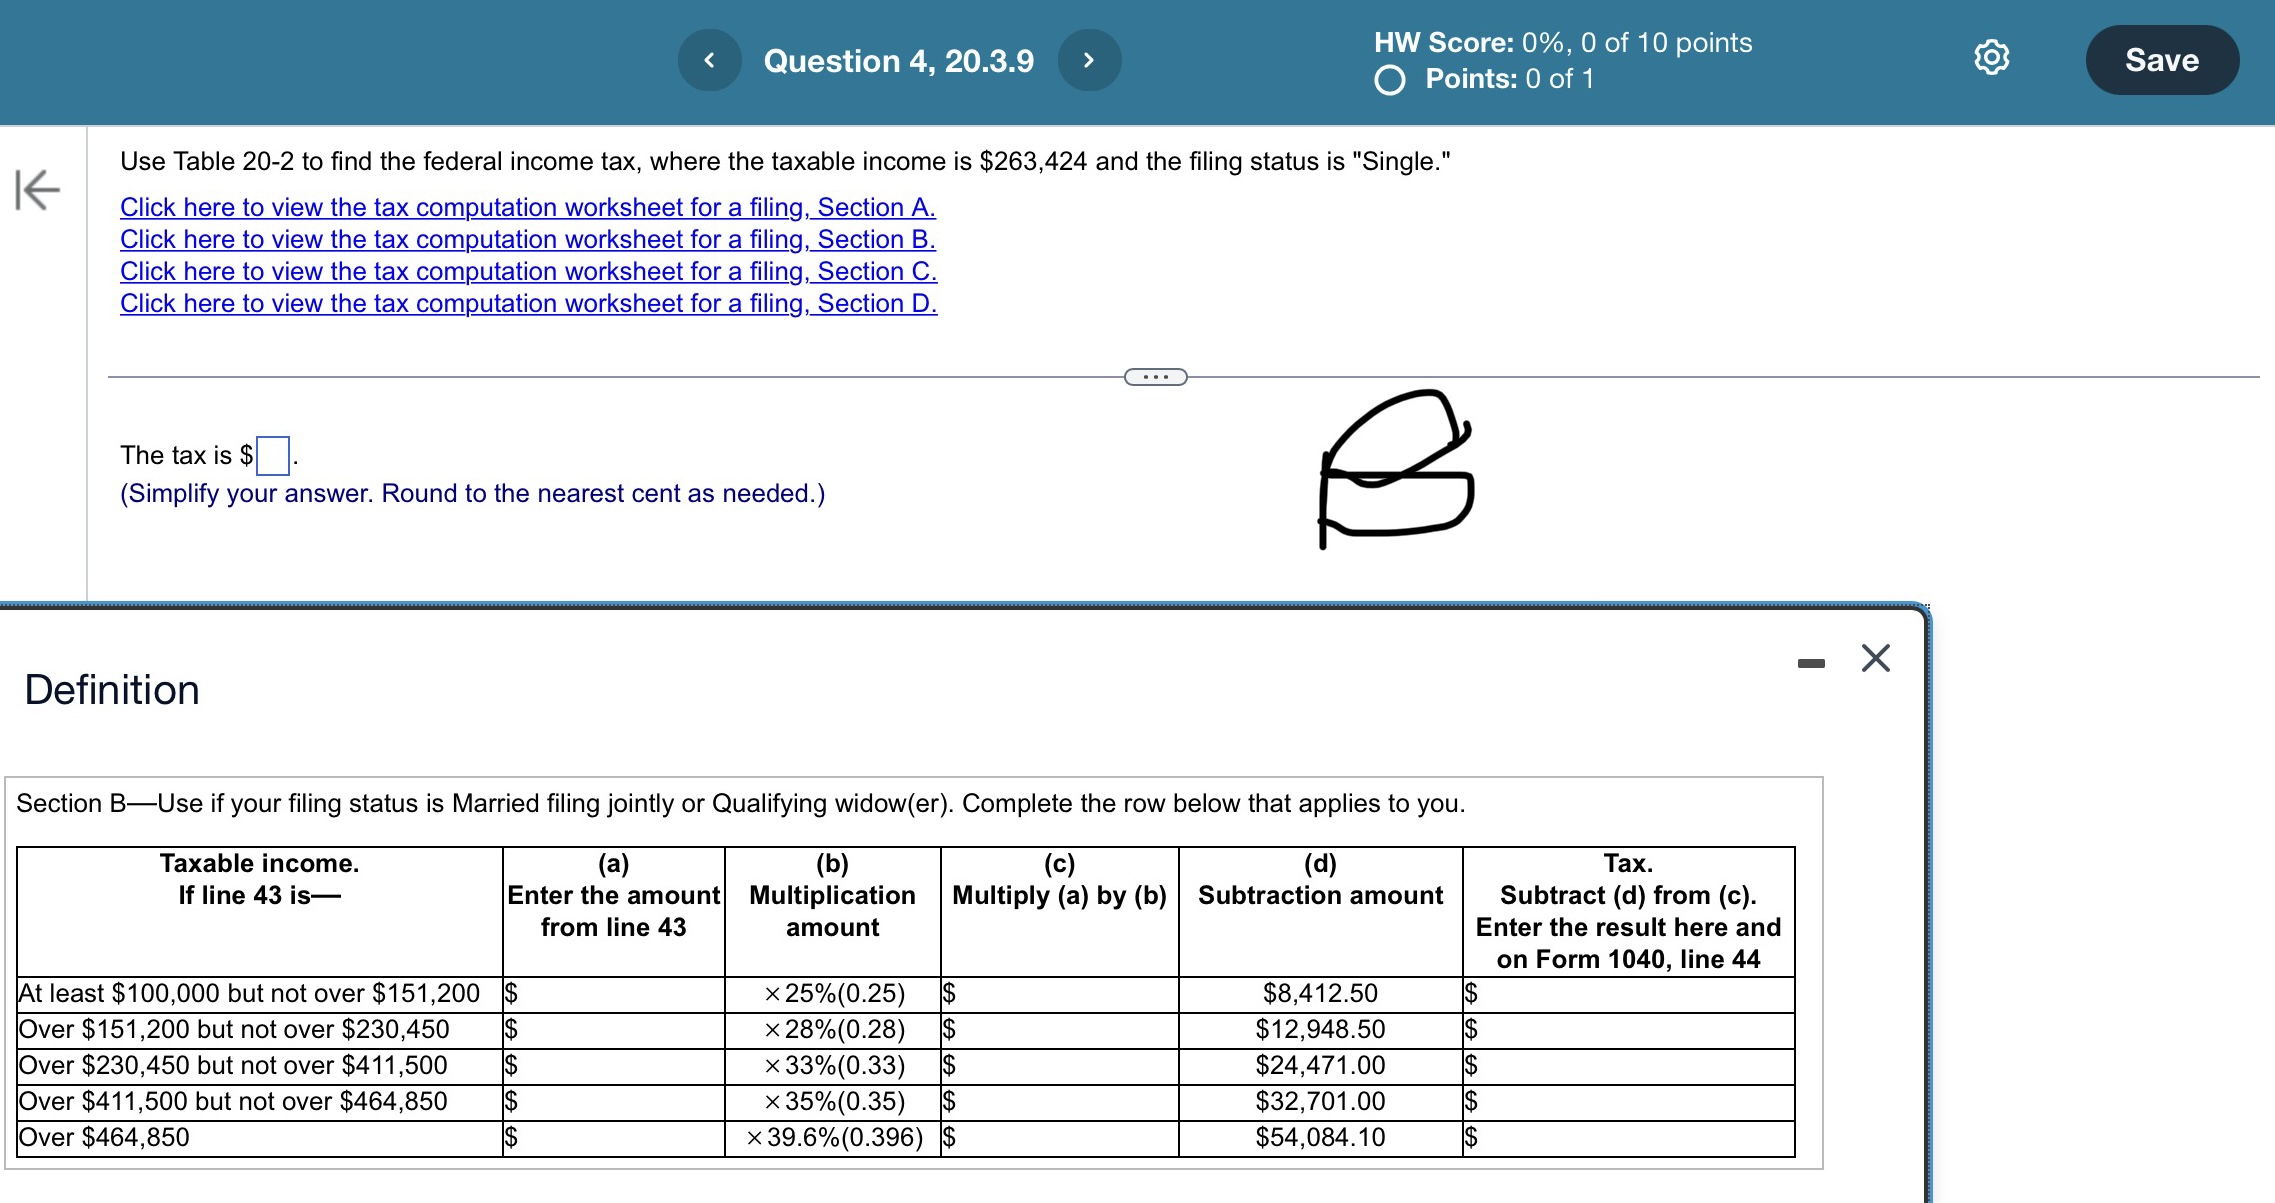Screen dimensions: 2275x1203
Task: Collapse the question list sidebar arrow
Action: click(x=40, y=190)
